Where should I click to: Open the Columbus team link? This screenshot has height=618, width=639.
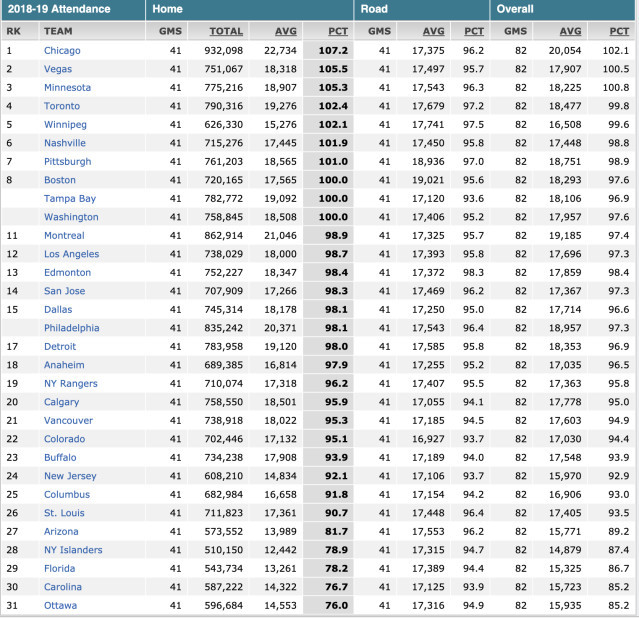tap(67, 494)
